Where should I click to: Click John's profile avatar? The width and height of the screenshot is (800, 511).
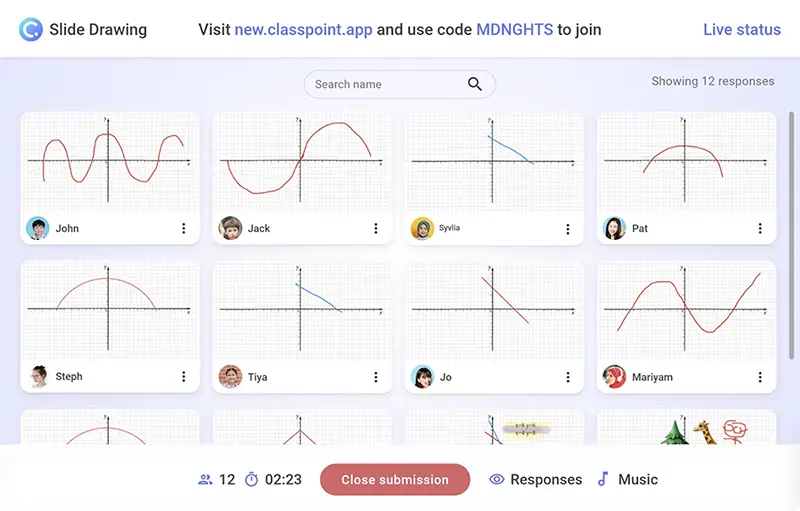38,228
